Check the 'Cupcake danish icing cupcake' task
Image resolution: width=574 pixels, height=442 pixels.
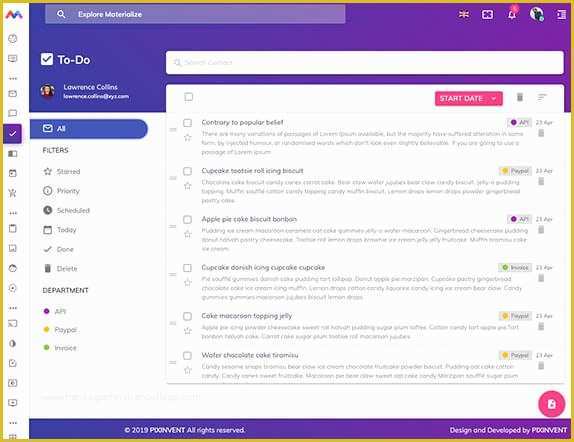pyautogui.click(x=187, y=268)
